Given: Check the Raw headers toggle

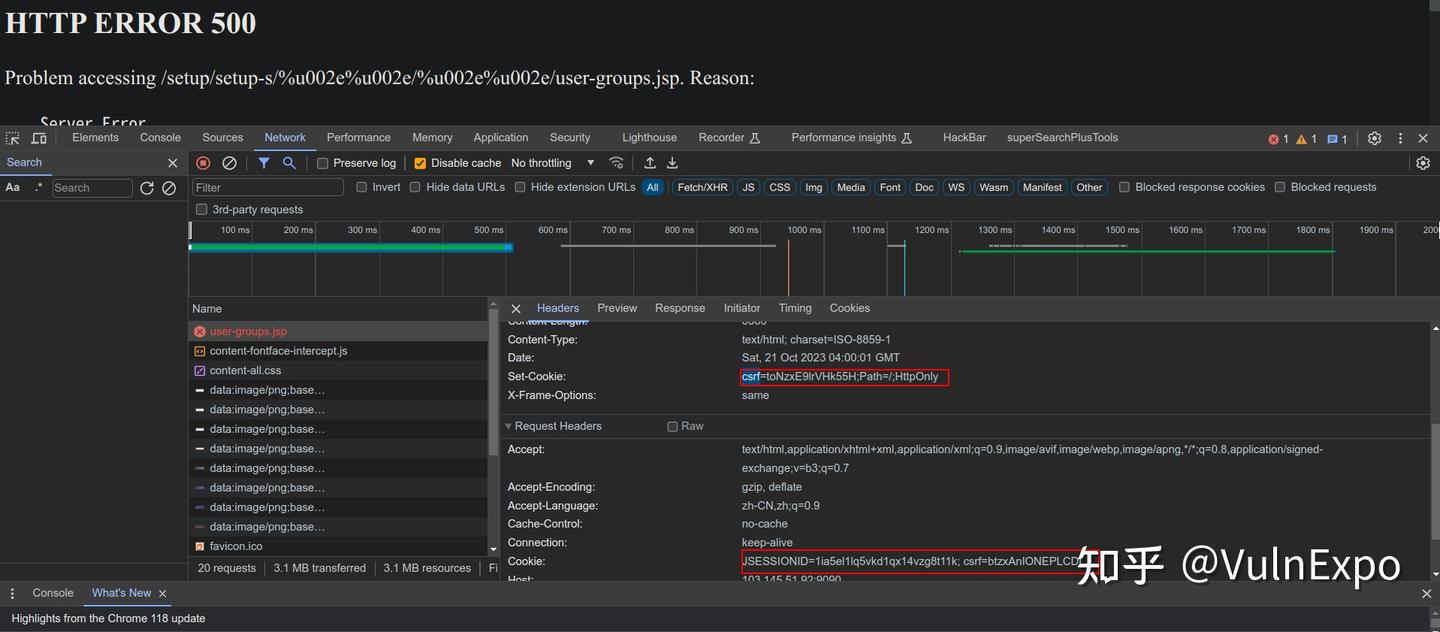Looking at the screenshot, I should coord(673,426).
